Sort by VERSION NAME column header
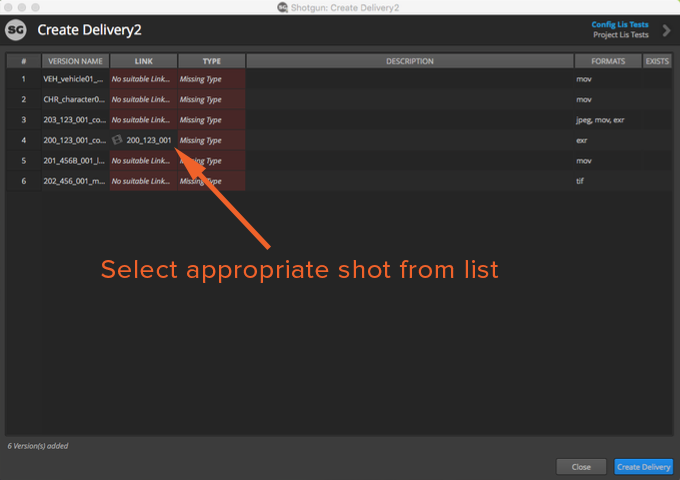 click(75, 61)
